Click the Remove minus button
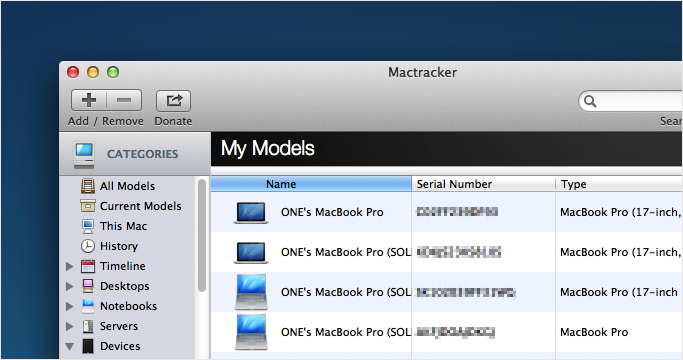The height and width of the screenshot is (360, 683). coord(124,100)
